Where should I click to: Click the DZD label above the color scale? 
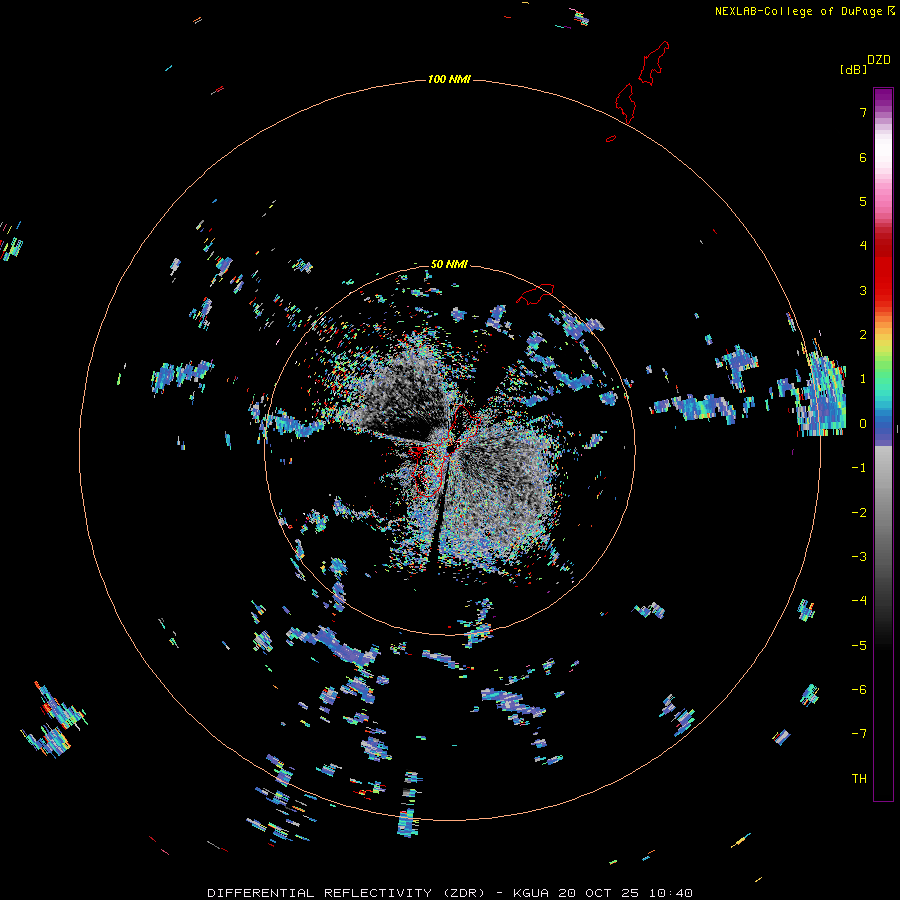coord(879,60)
